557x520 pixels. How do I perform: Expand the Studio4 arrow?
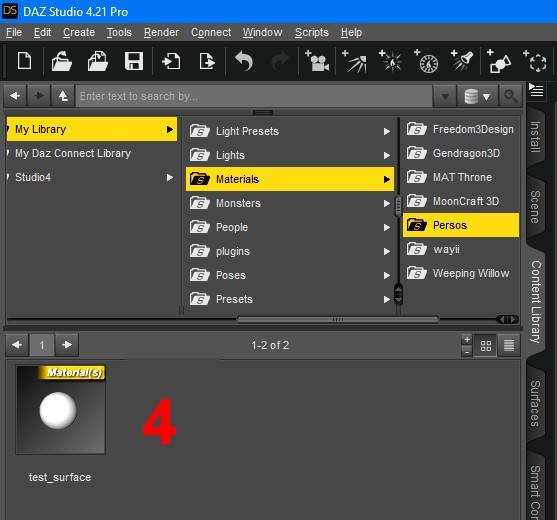pyautogui.click(x=170, y=177)
